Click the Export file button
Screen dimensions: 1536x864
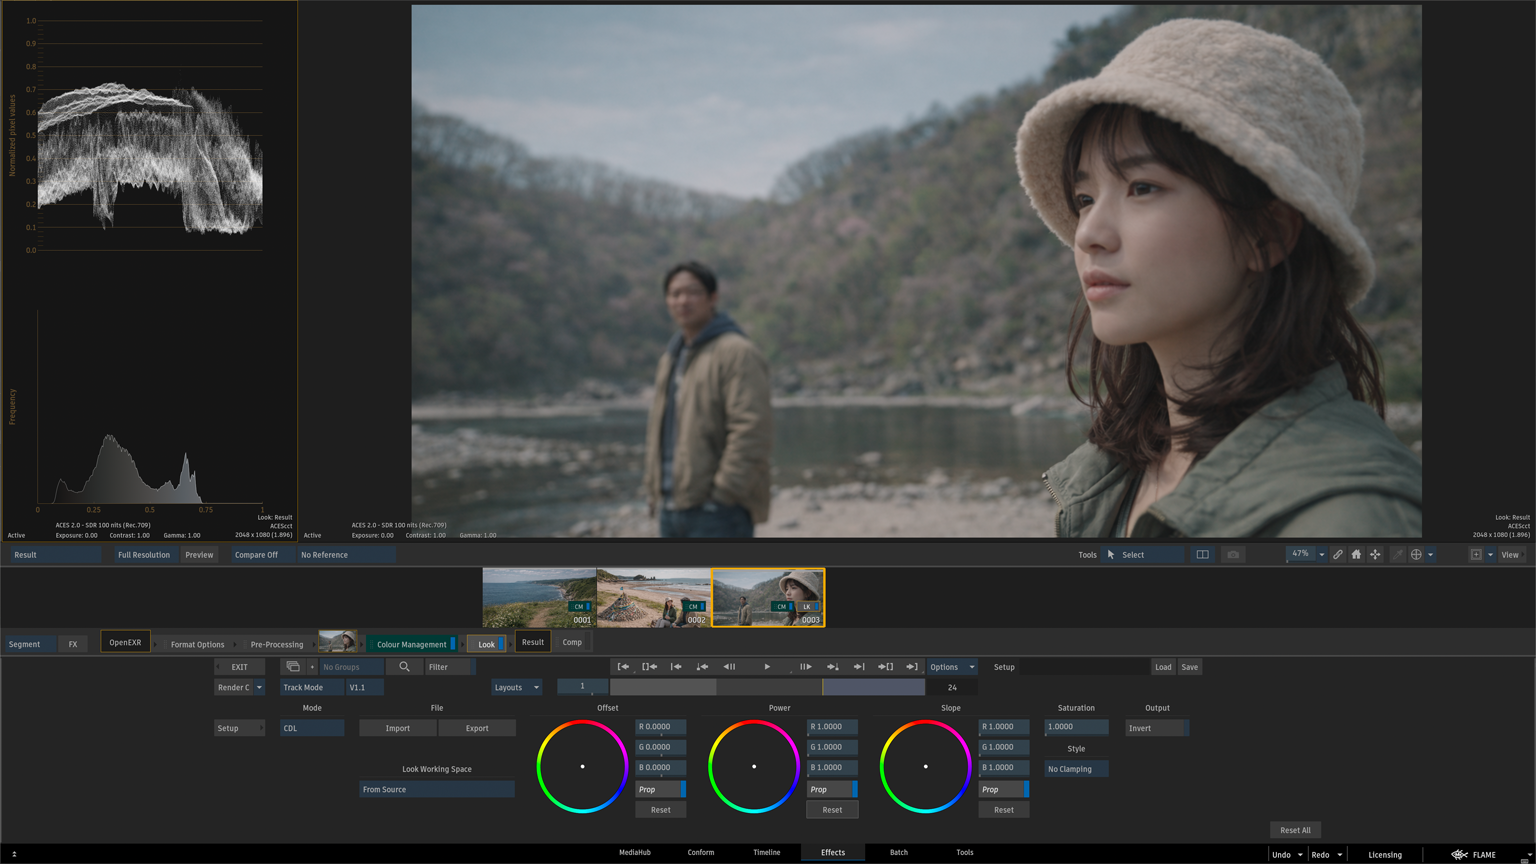[477, 728]
